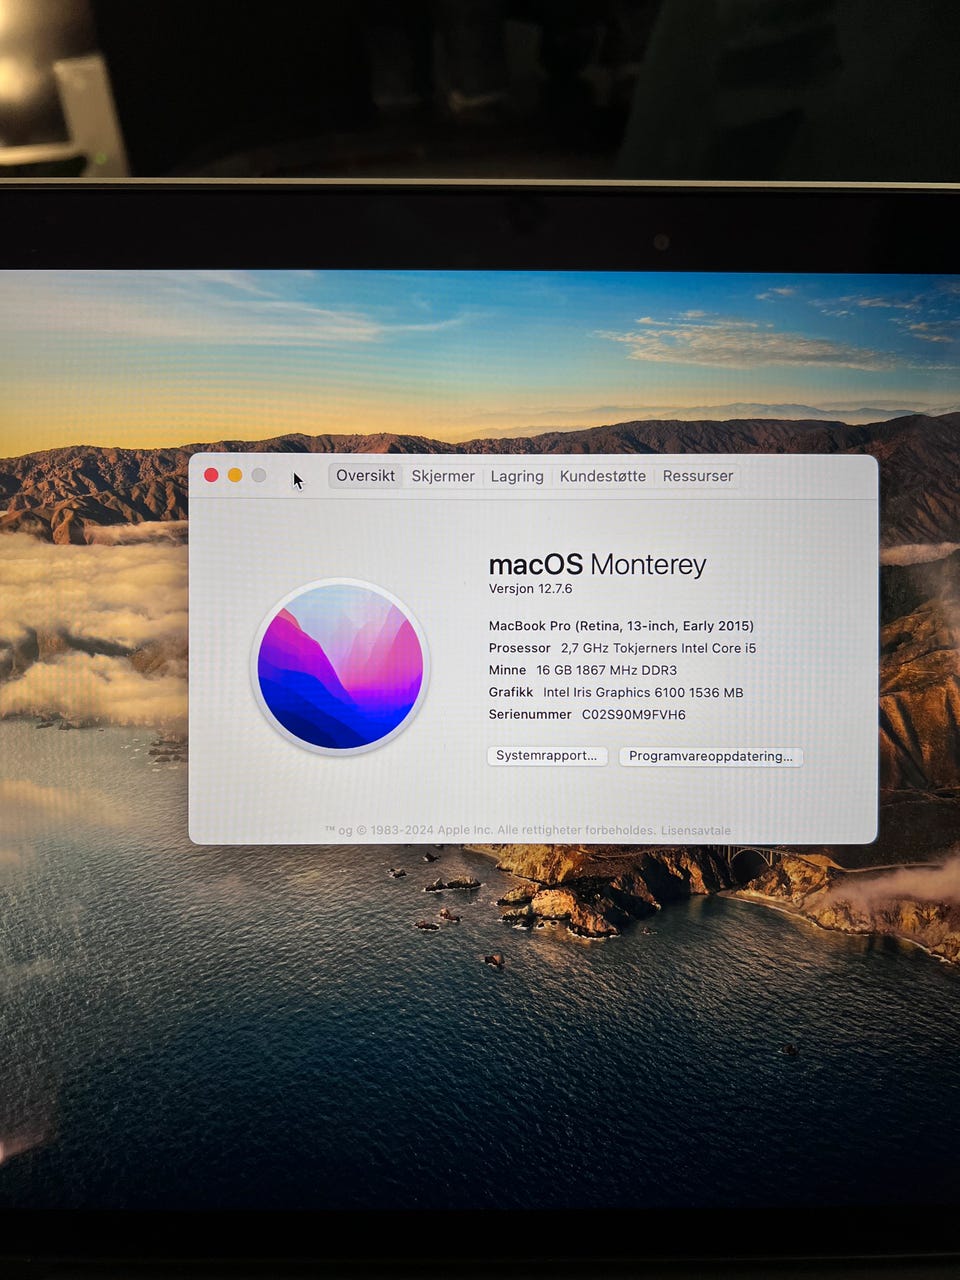The width and height of the screenshot is (960, 1280).
Task: Open Programvareoppdatering... button
Action: pyautogui.click(x=710, y=756)
